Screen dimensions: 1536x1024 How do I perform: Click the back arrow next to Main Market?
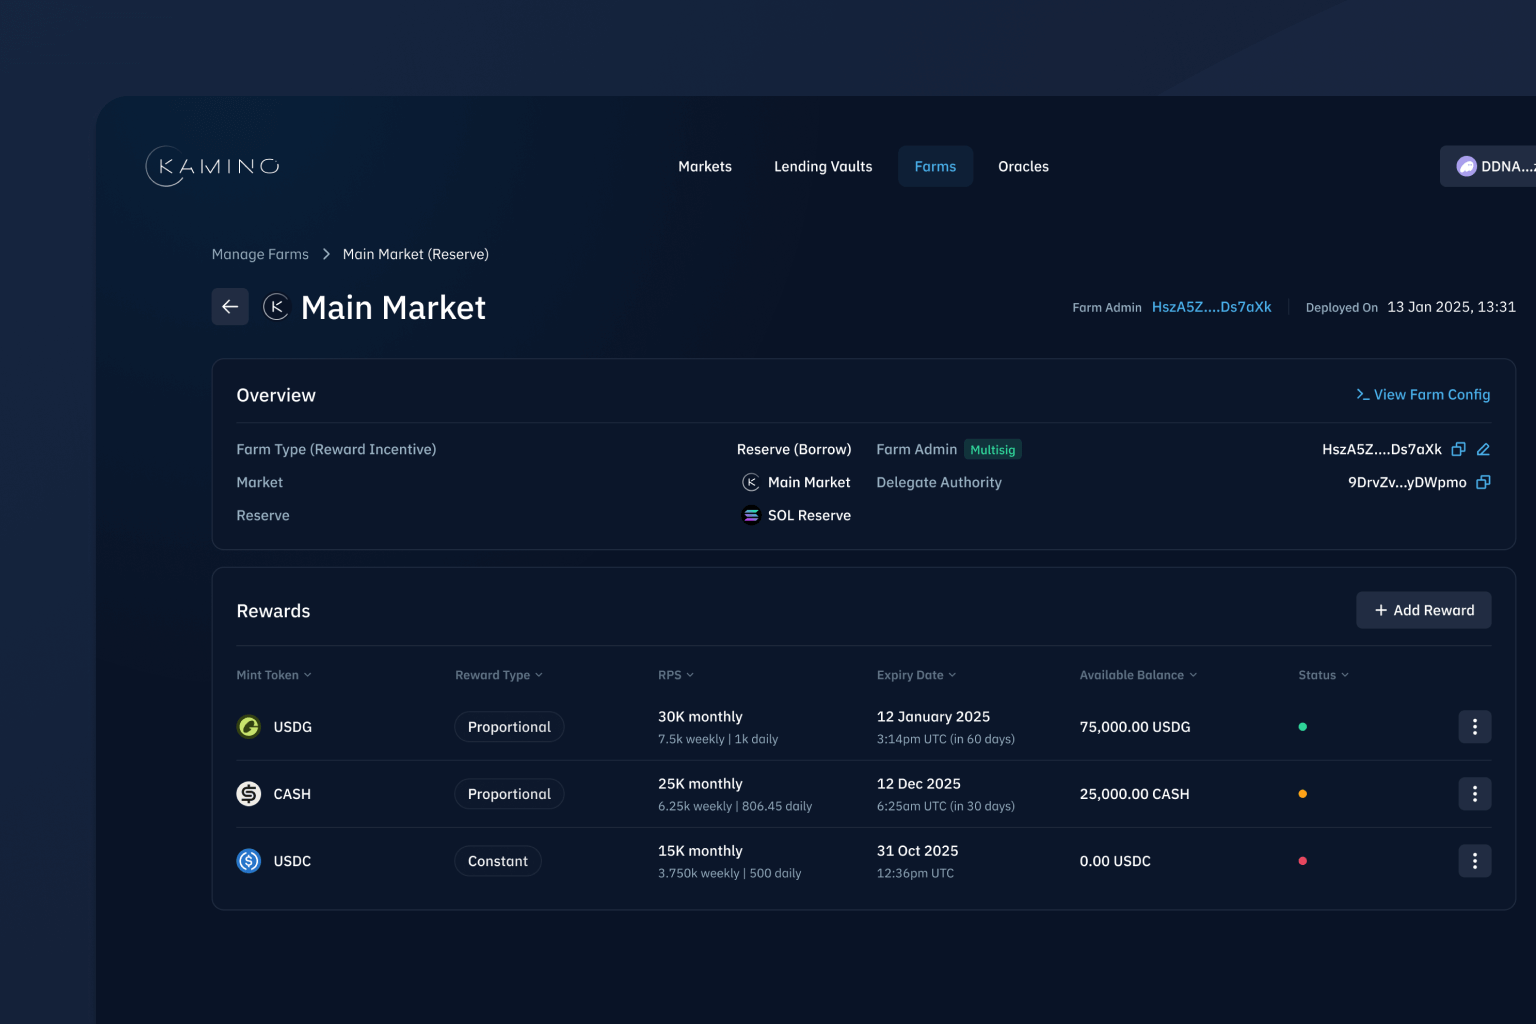point(229,307)
